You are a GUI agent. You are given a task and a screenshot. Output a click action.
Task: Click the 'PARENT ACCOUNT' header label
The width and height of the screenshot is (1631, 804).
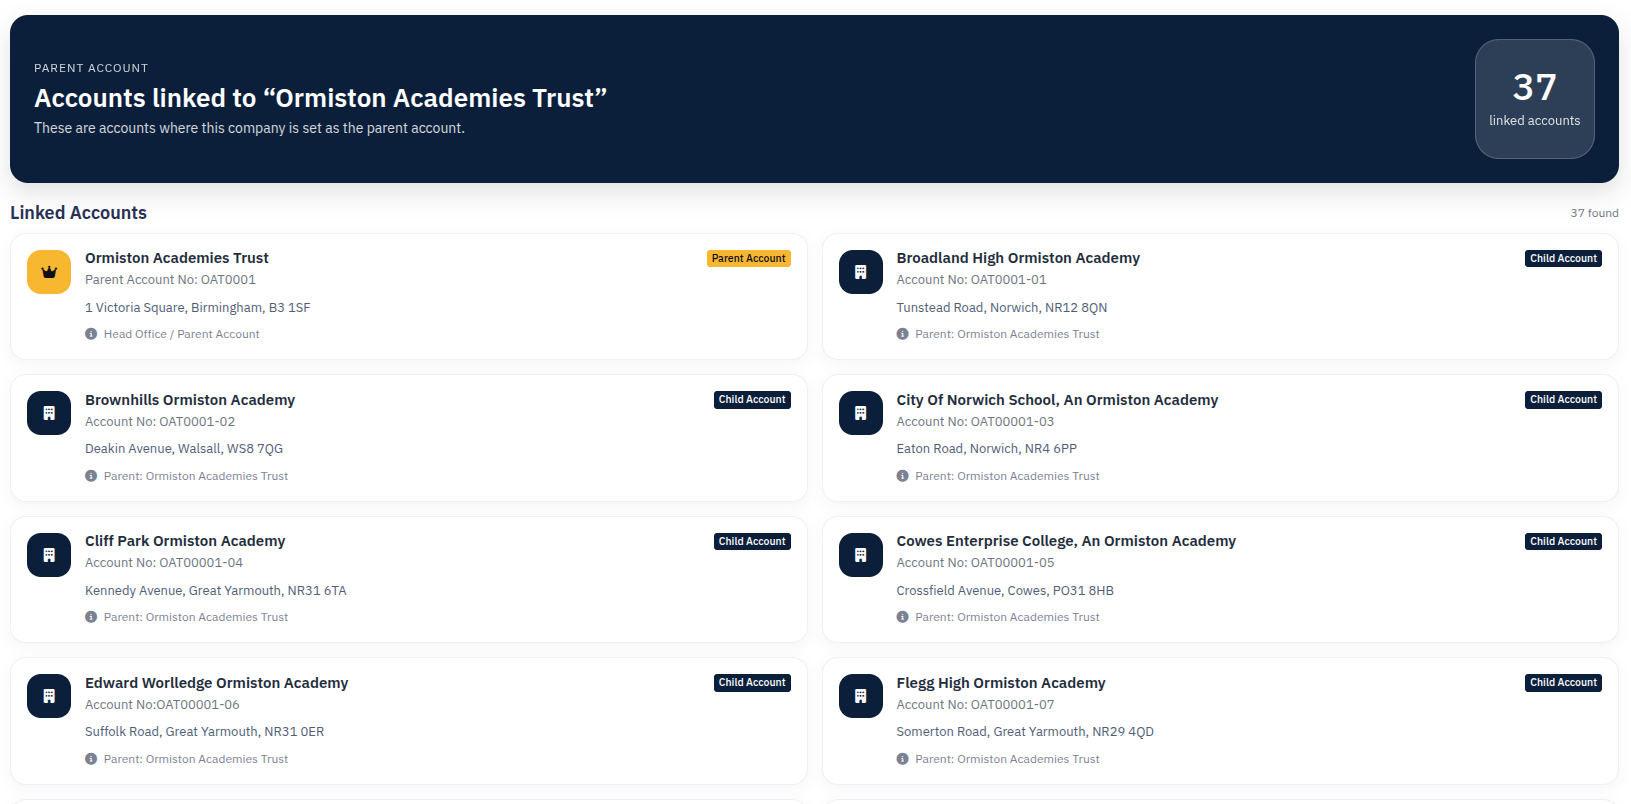pyautogui.click(x=91, y=68)
